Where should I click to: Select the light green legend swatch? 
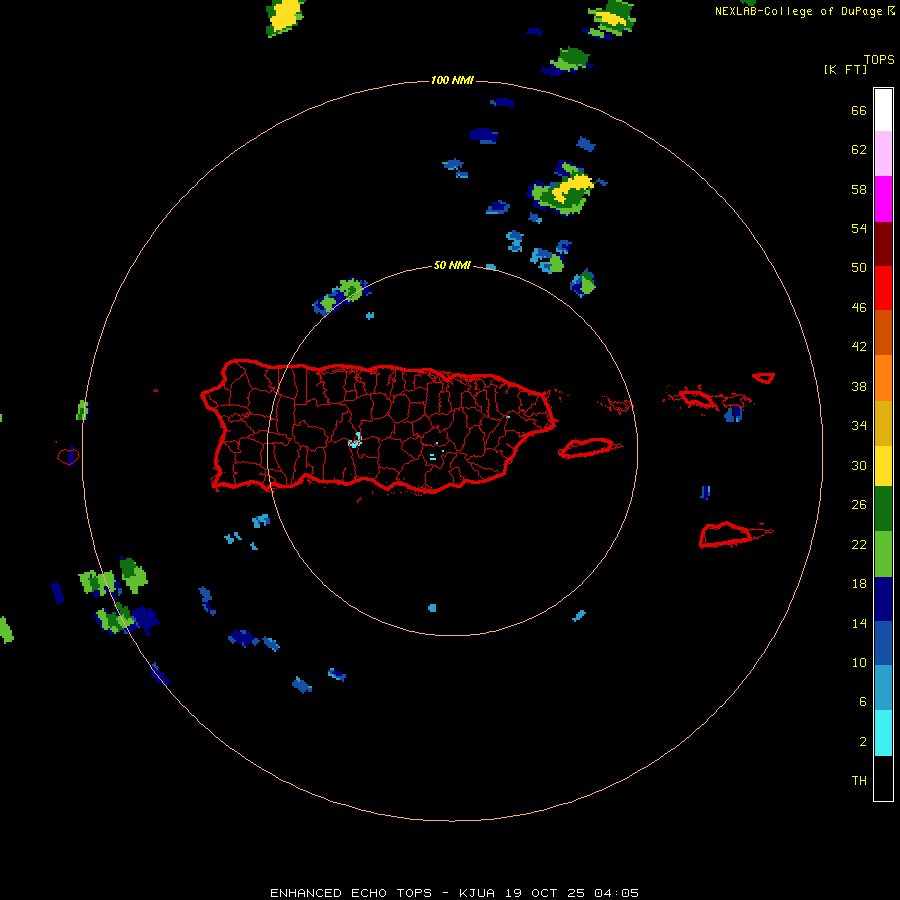[x=883, y=554]
